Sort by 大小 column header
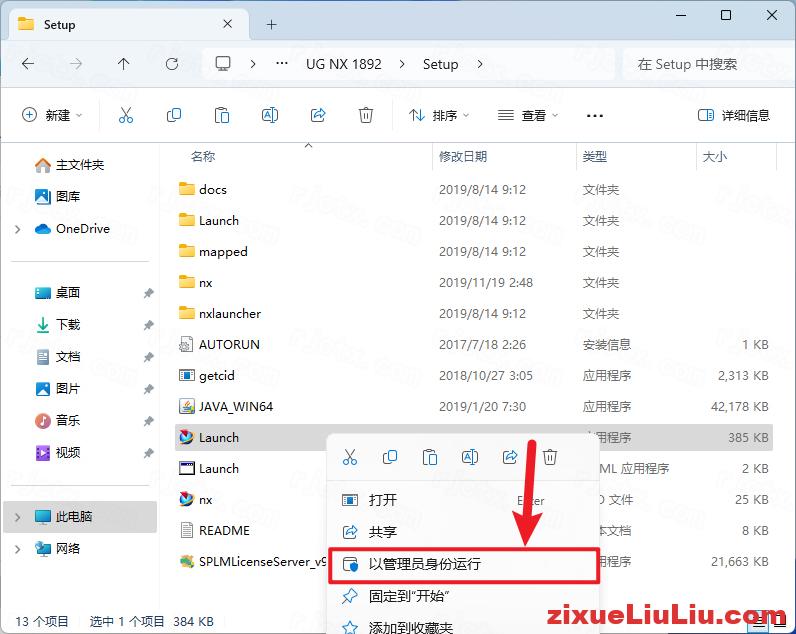Image resolution: width=796 pixels, height=634 pixels. click(x=714, y=156)
